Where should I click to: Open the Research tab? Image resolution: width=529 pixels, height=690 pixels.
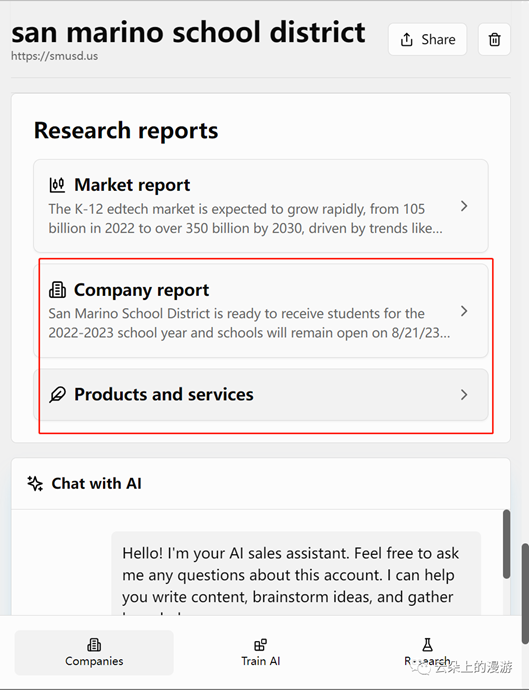[x=427, y=653]
